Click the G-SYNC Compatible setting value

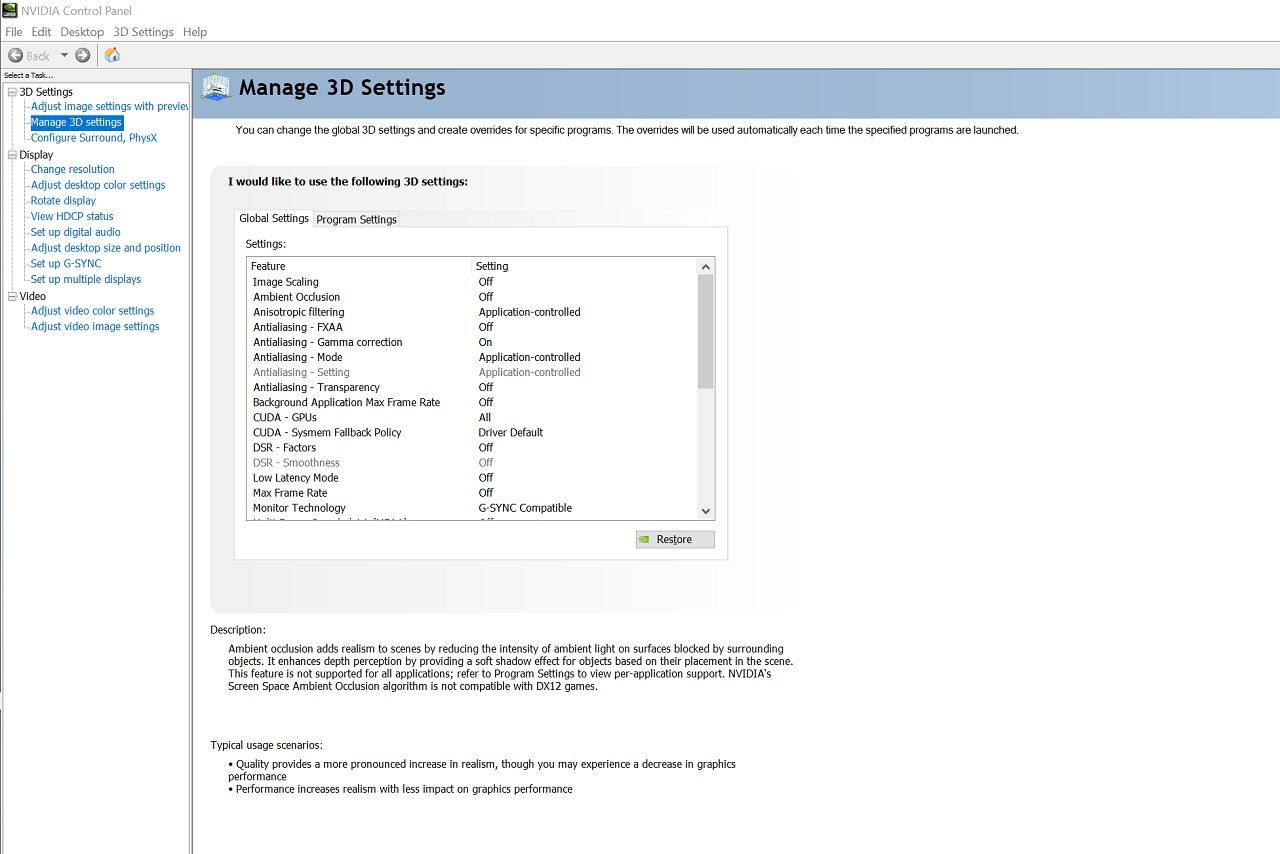pos(525,508)
